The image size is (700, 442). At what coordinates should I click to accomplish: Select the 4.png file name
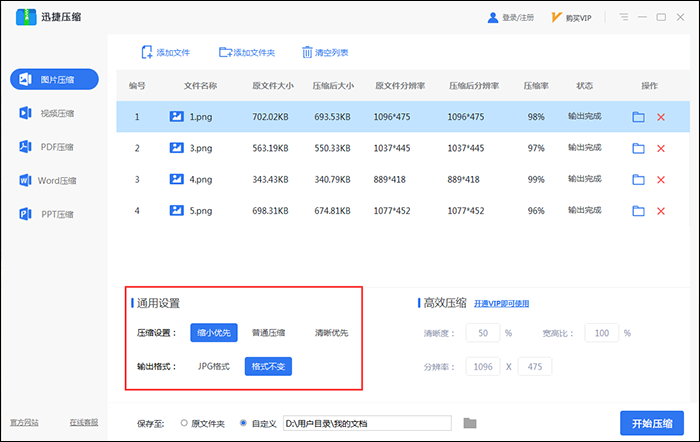click(201, 179)
